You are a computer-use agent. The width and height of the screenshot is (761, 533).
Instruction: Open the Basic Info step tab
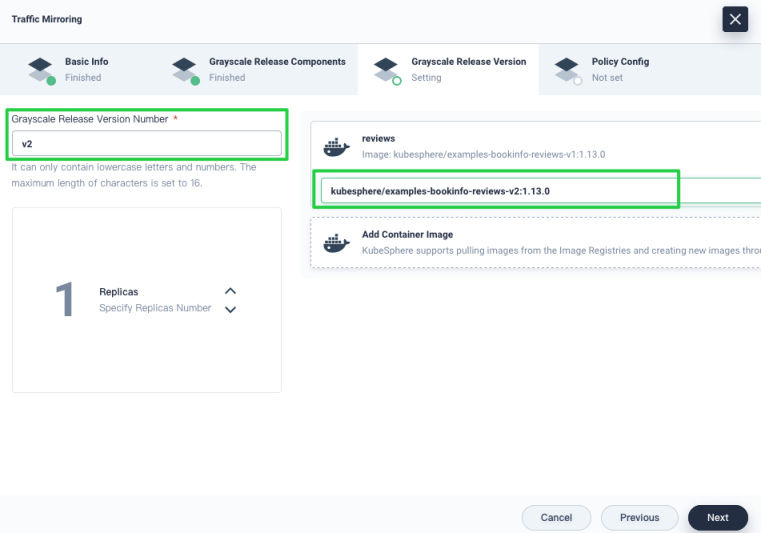pyautogui.click(x=86, y=69)
